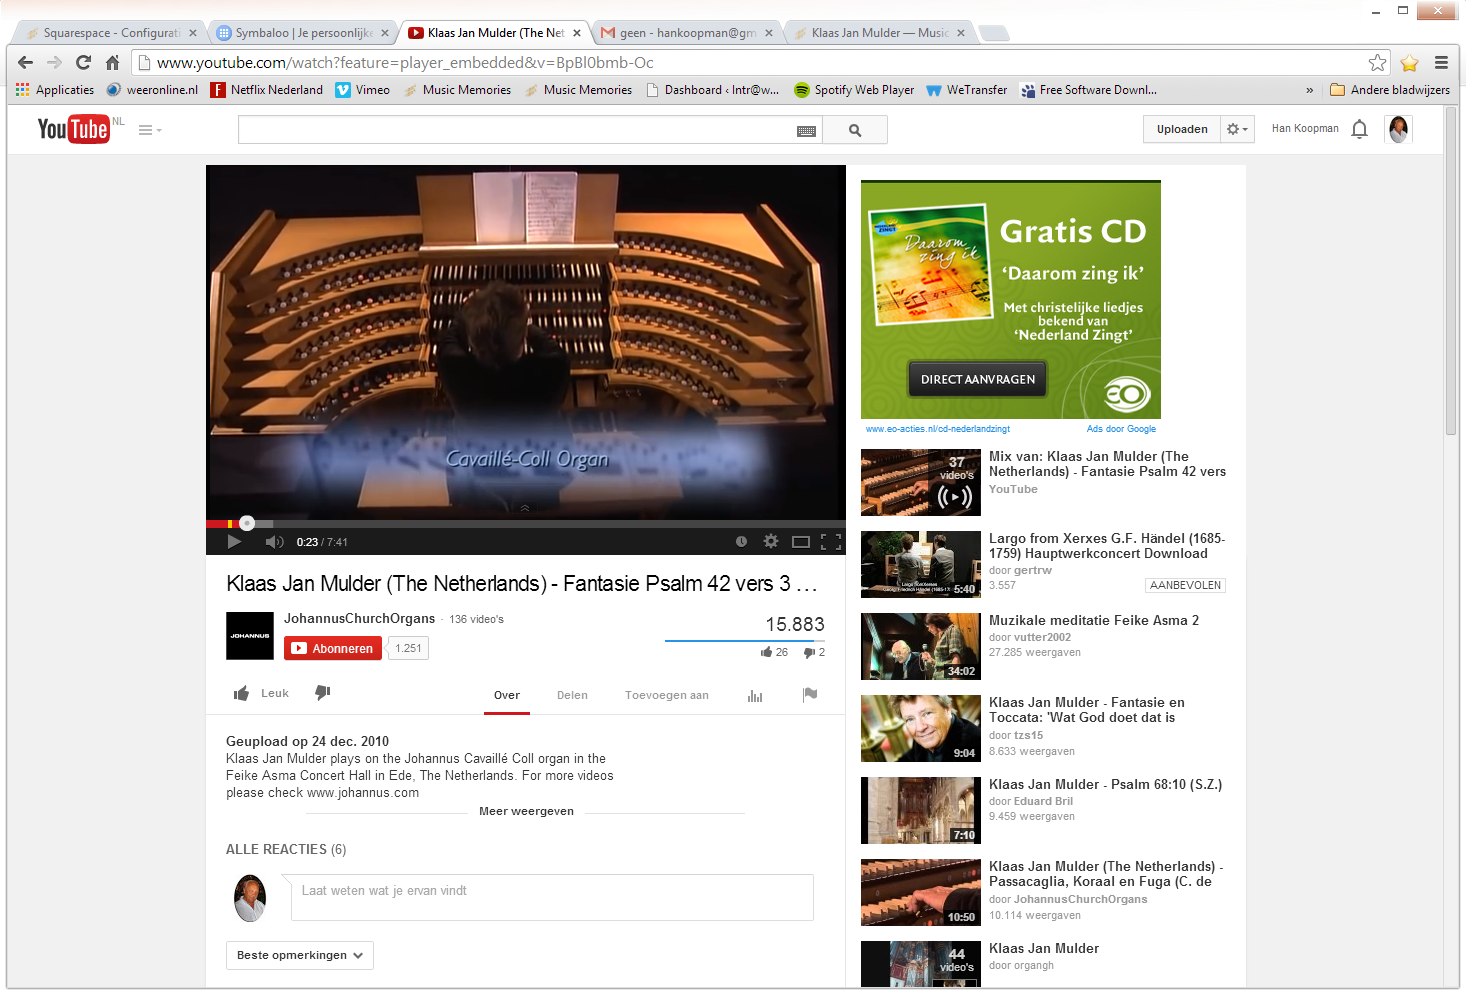Open video settings gear in player

point(771,541)
